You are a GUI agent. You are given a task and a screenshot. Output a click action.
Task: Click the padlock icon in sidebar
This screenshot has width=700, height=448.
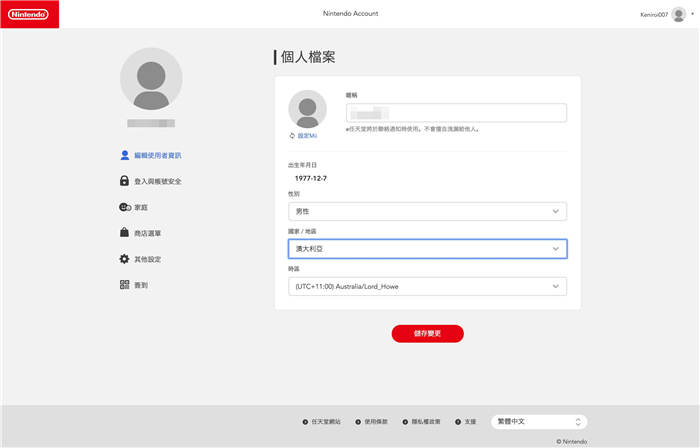[x=125, y=181]
